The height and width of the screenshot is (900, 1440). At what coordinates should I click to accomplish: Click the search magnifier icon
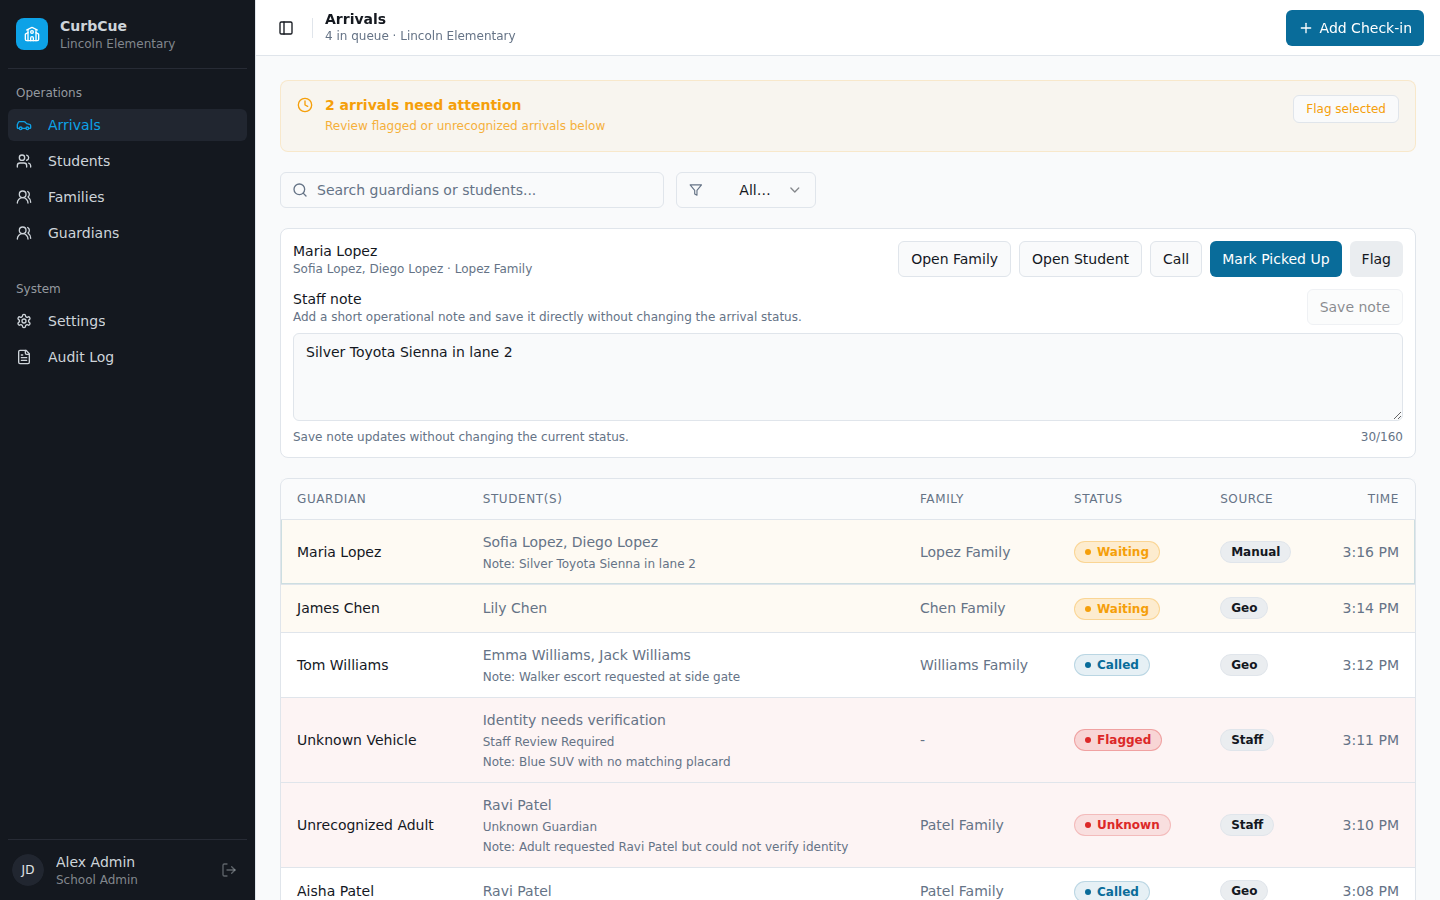(300, 190)
